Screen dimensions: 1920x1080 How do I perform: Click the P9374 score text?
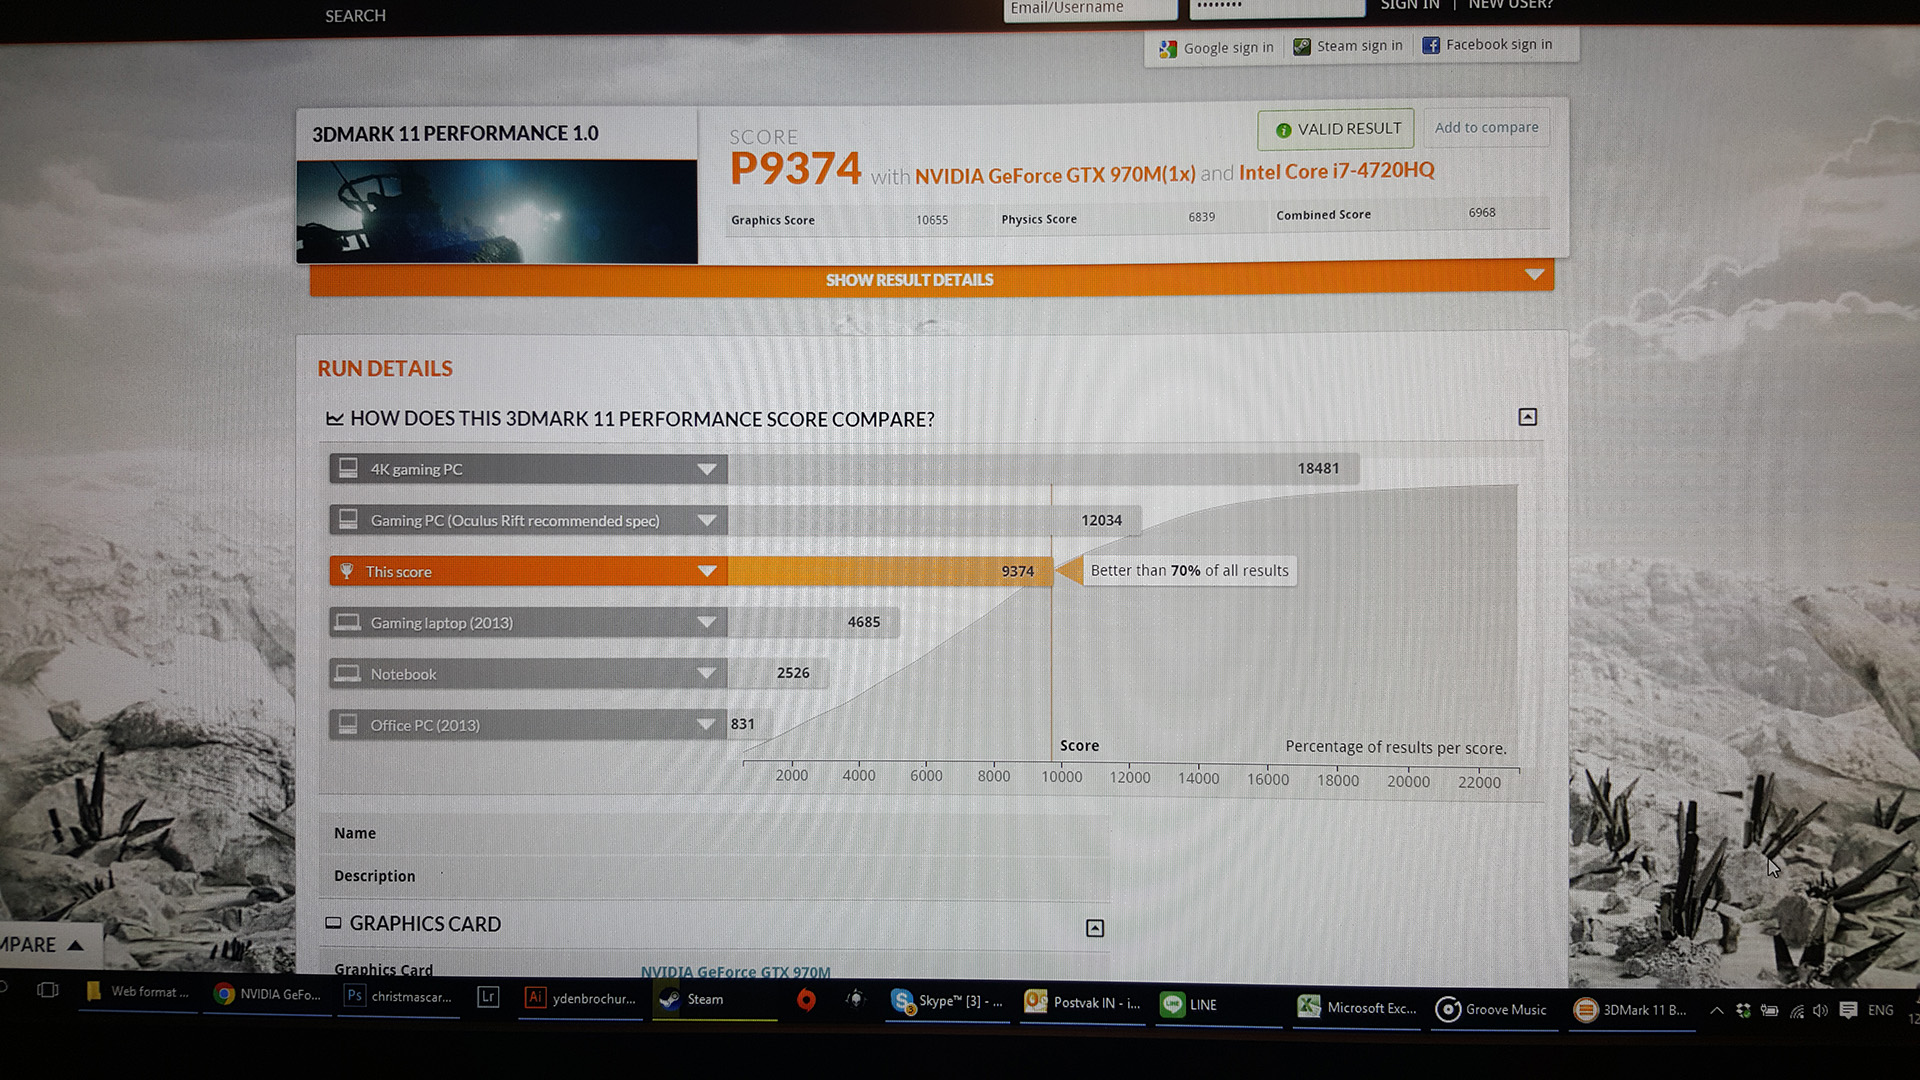click(795, 168)
